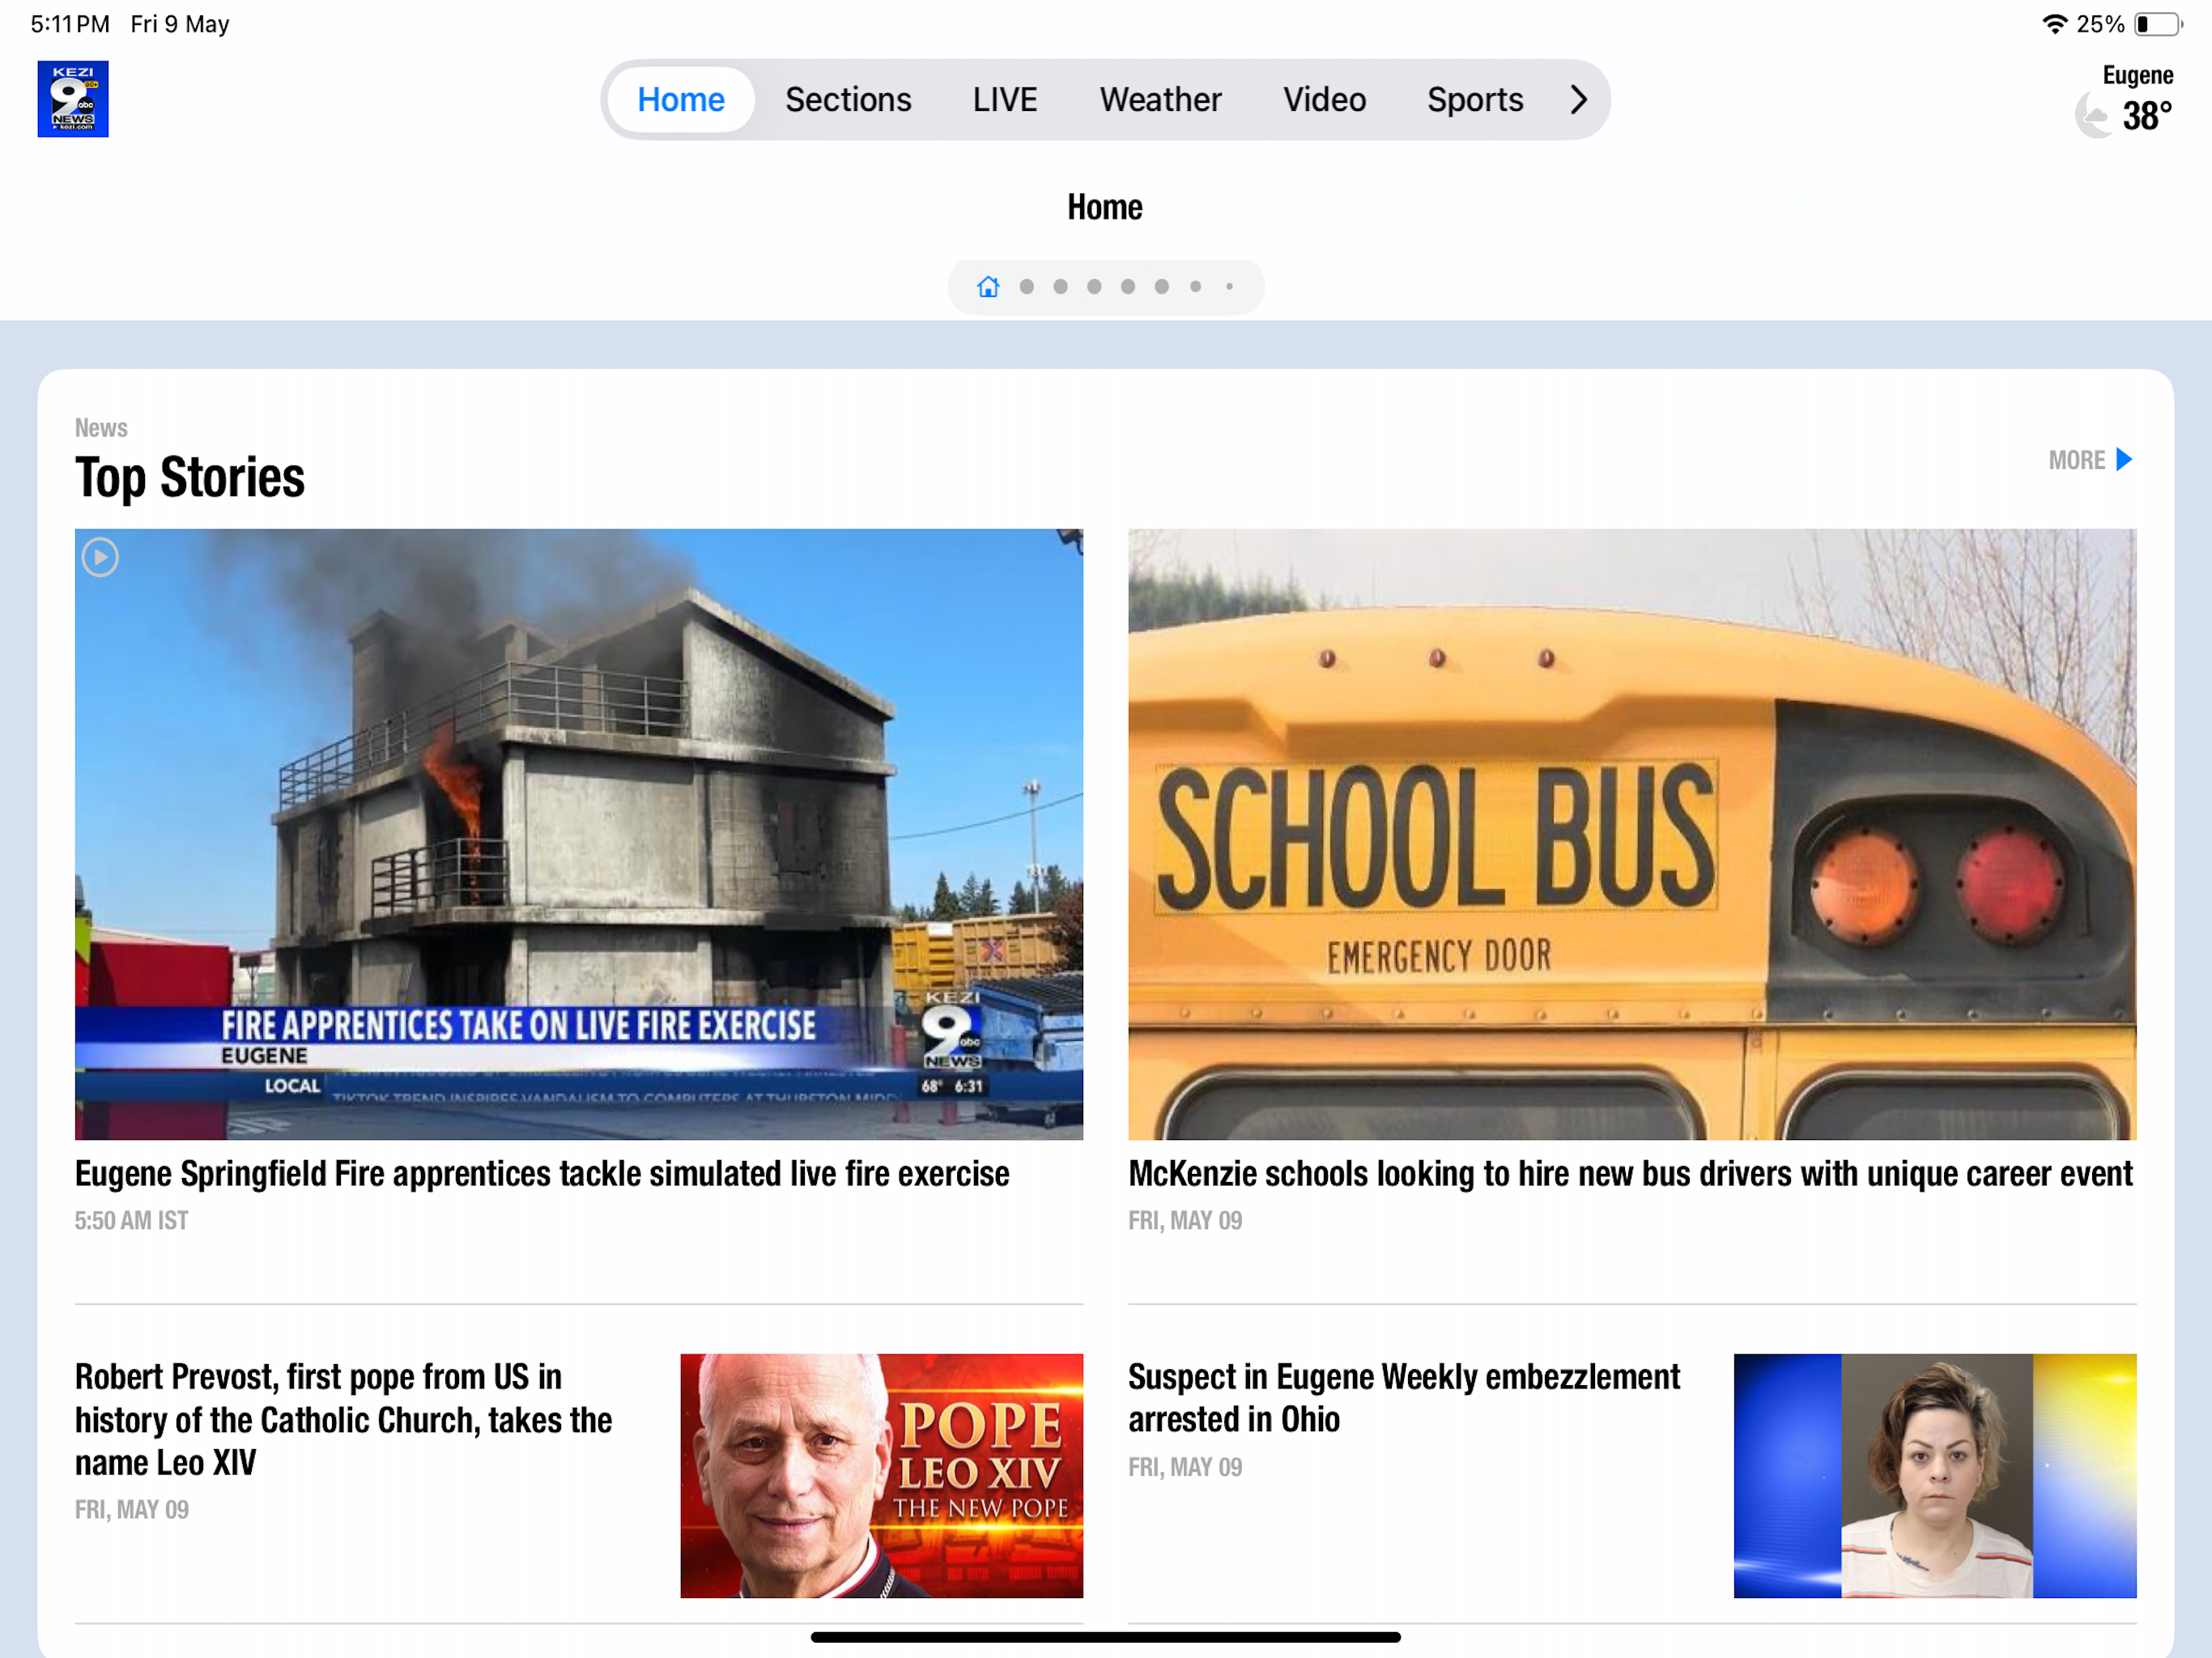2212x1658 pixels.
Task: Tap the Top Stories section heading
Action: point(190,477)
